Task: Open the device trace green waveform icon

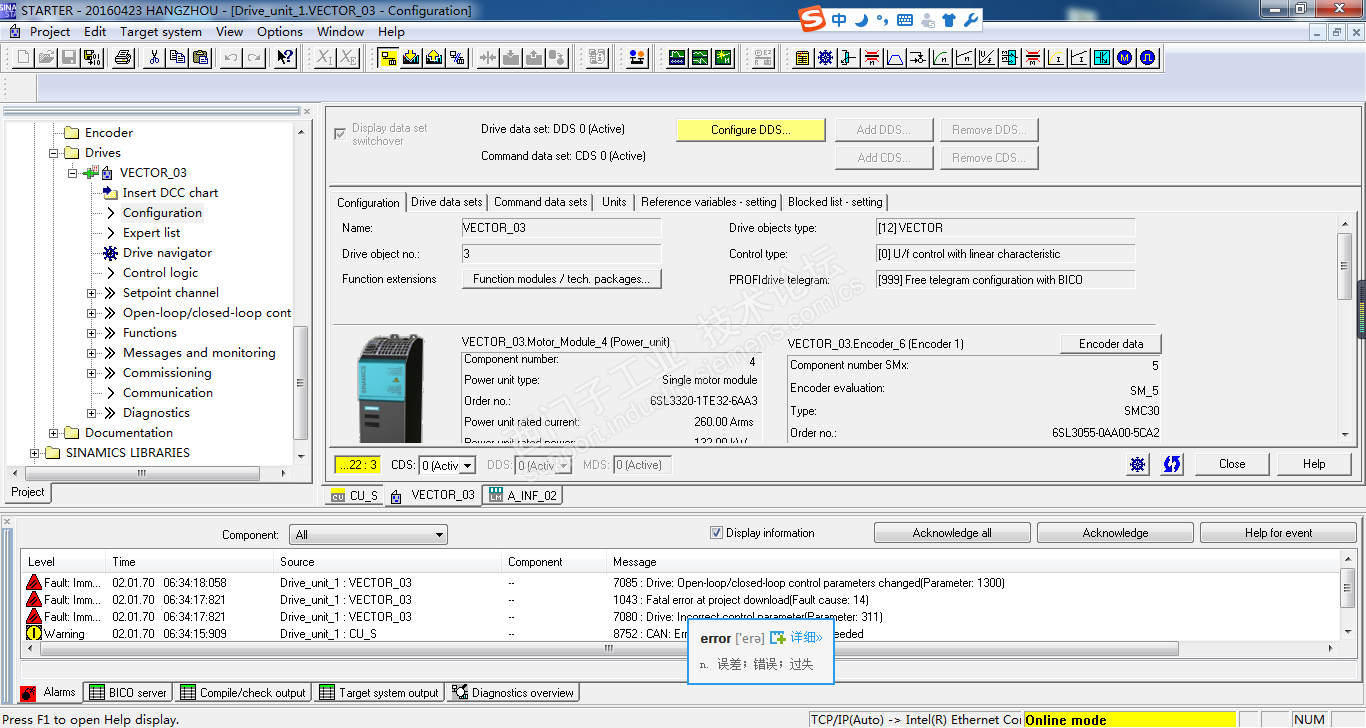Action: [677, 58]
